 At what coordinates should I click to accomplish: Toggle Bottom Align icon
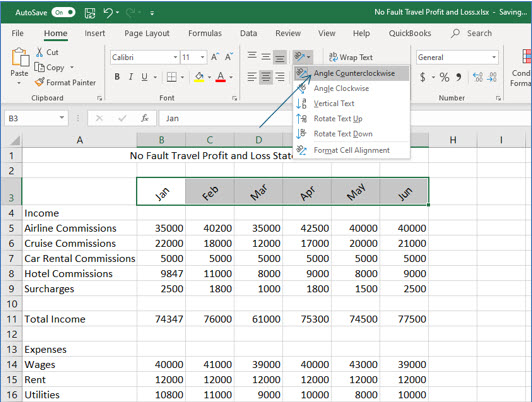pyautogui.click(x=280, y=57)
